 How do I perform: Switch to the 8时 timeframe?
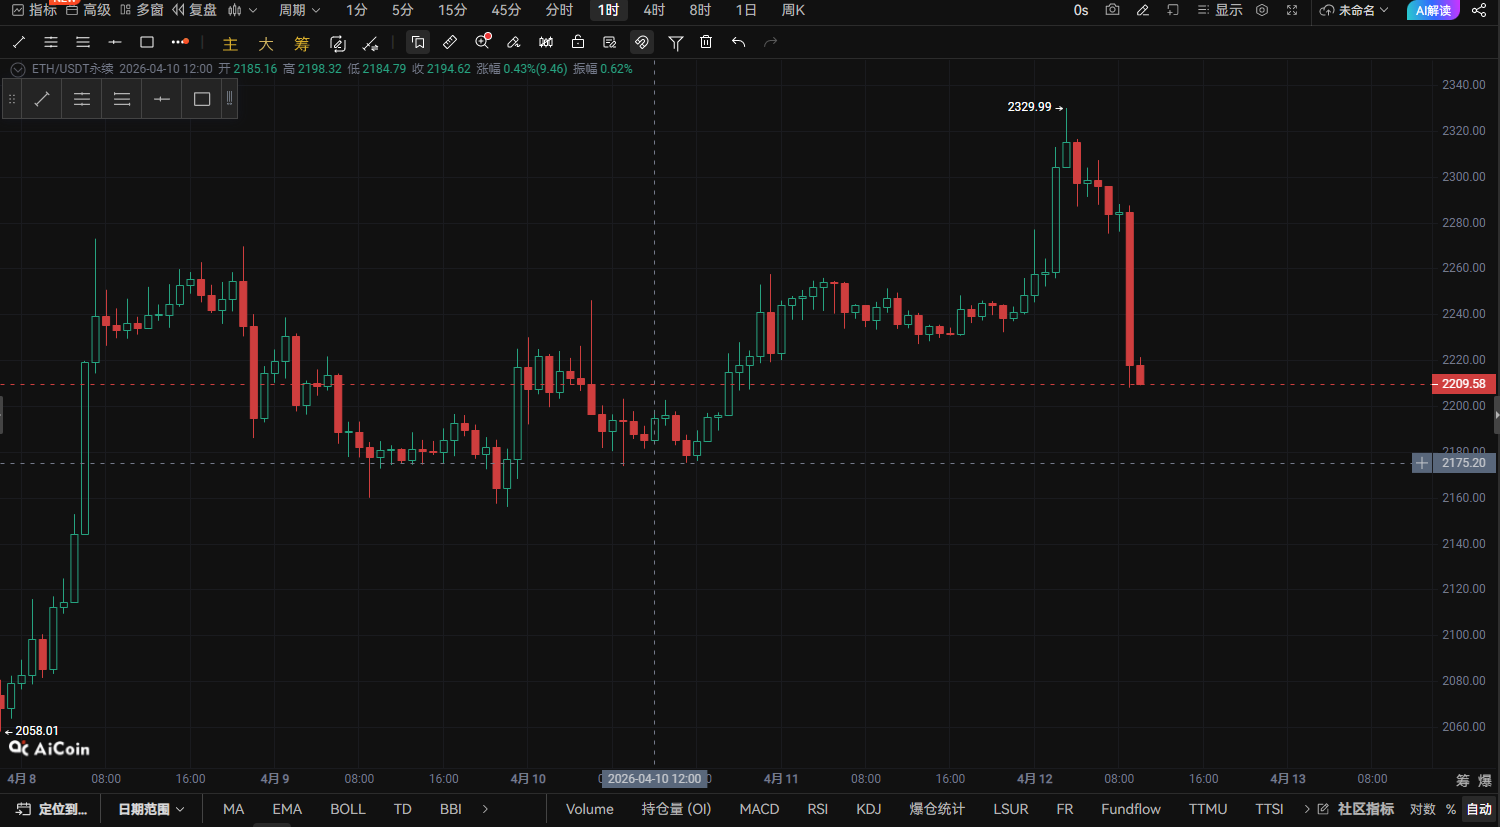(x=700, y=10)
